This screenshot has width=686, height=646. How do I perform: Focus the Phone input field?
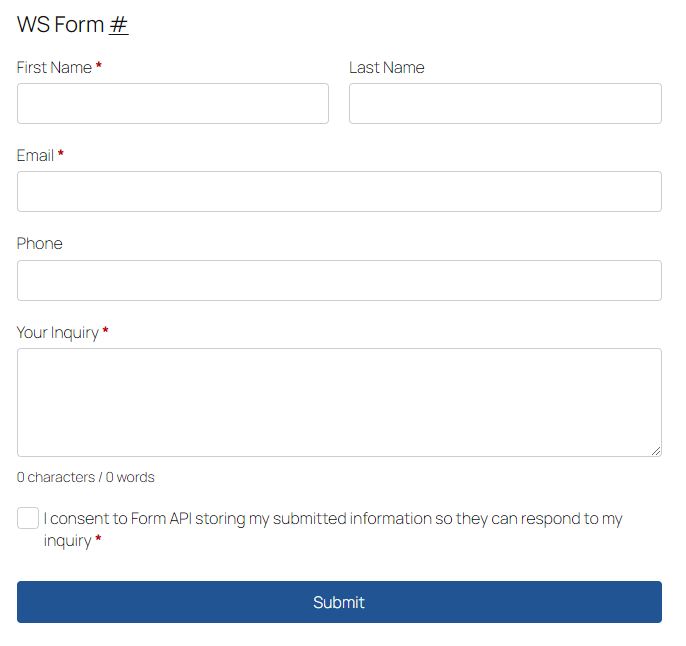[339, 281]
